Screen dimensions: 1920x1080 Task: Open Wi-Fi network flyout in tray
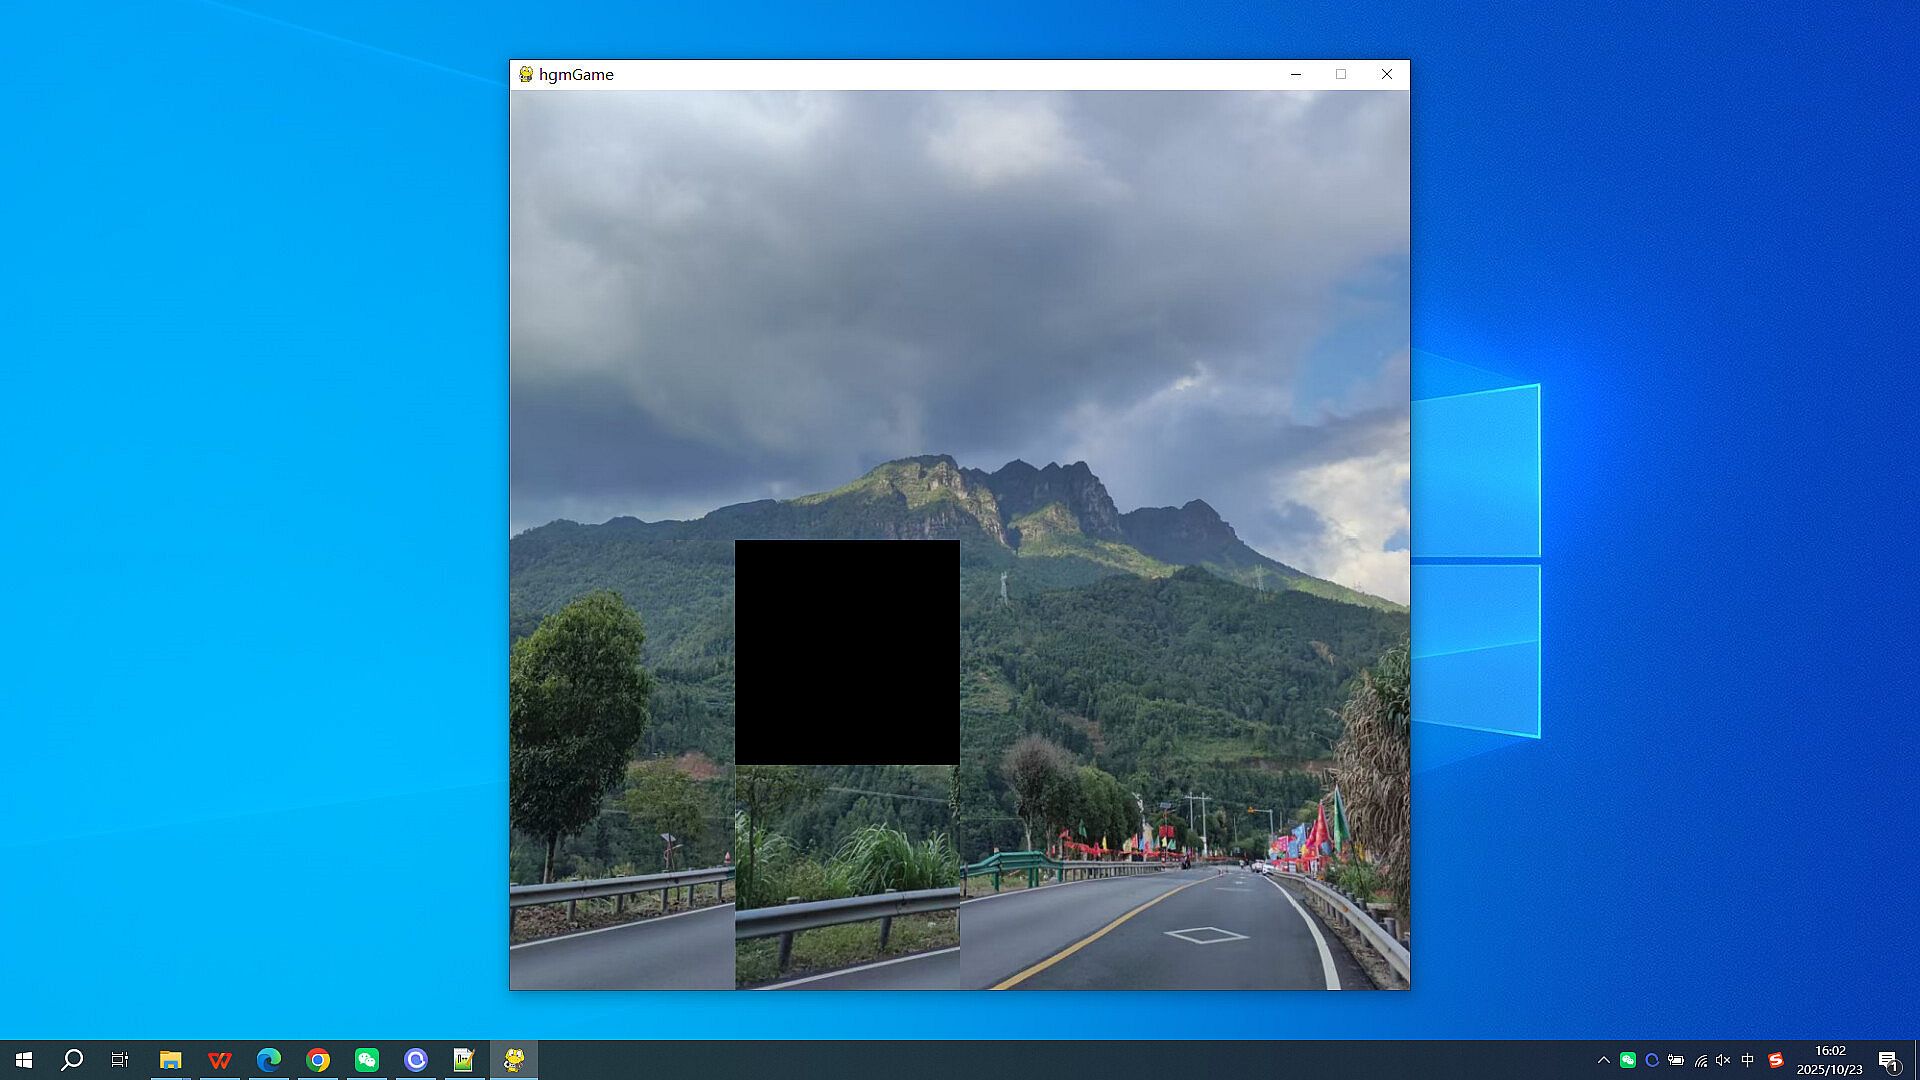(1700, 1060)
